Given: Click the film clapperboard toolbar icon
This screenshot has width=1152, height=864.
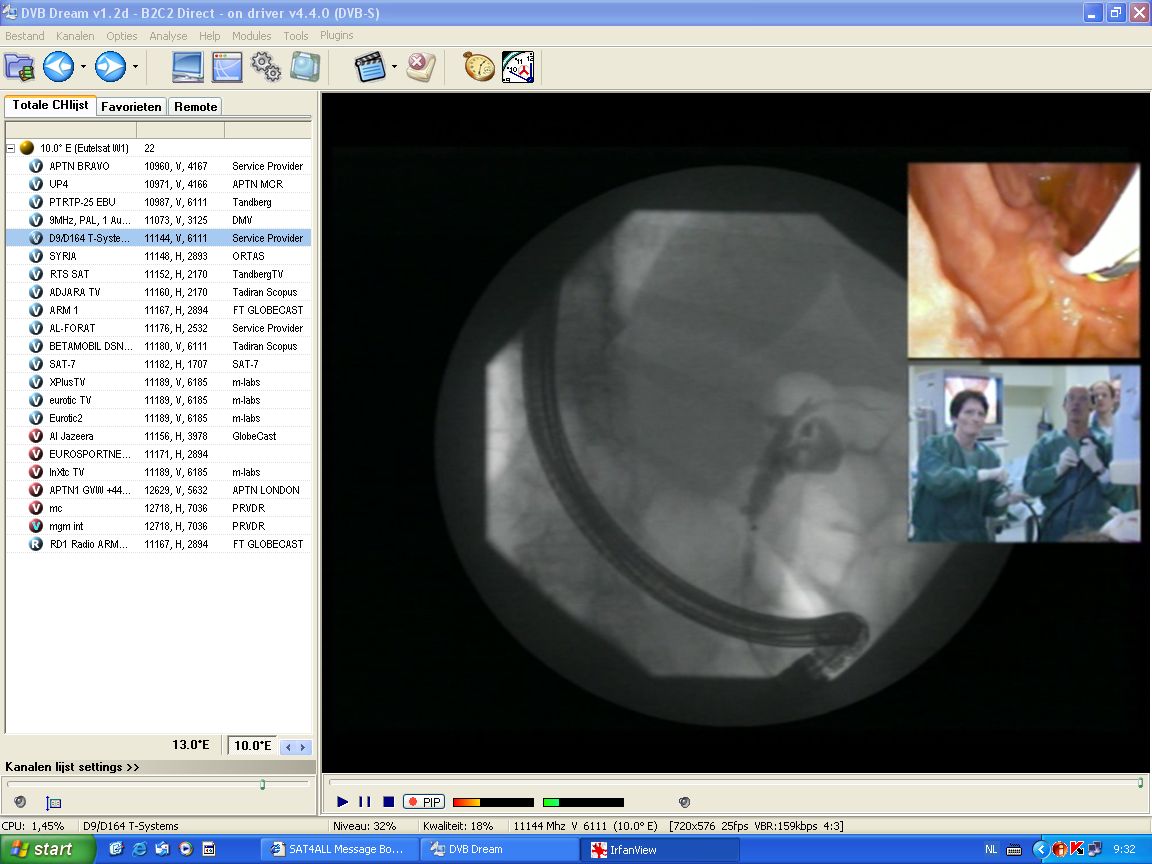Looking at the screenshot, I should 370,67.
